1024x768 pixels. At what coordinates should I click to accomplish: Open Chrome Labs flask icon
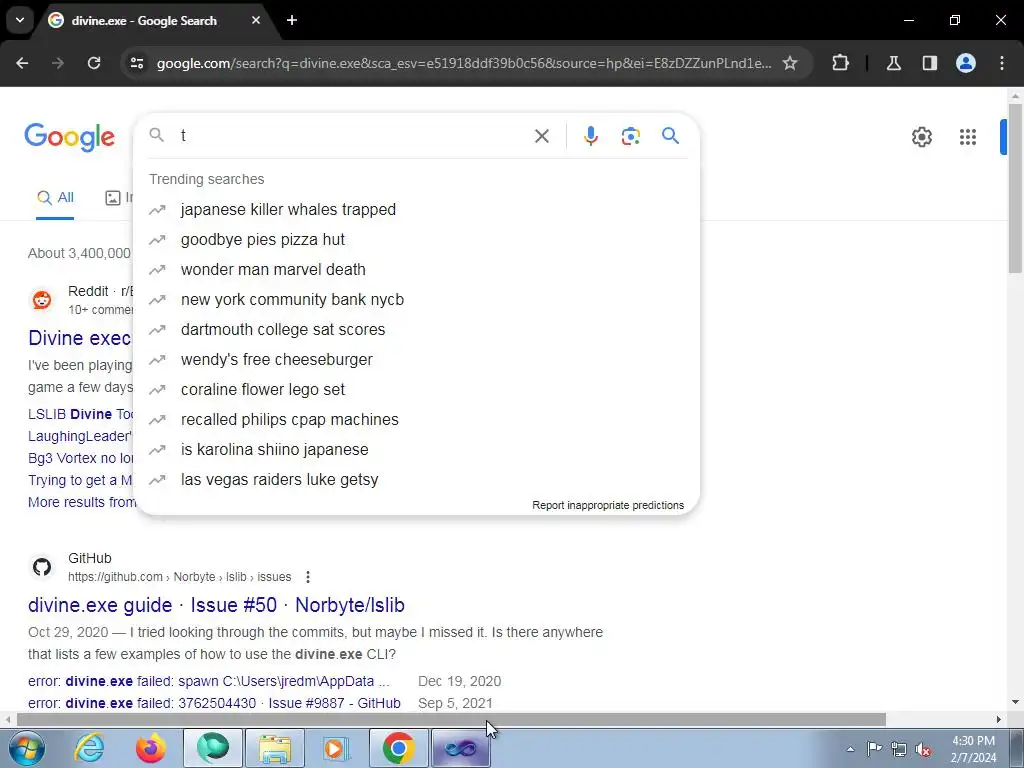tap(893, 63)
